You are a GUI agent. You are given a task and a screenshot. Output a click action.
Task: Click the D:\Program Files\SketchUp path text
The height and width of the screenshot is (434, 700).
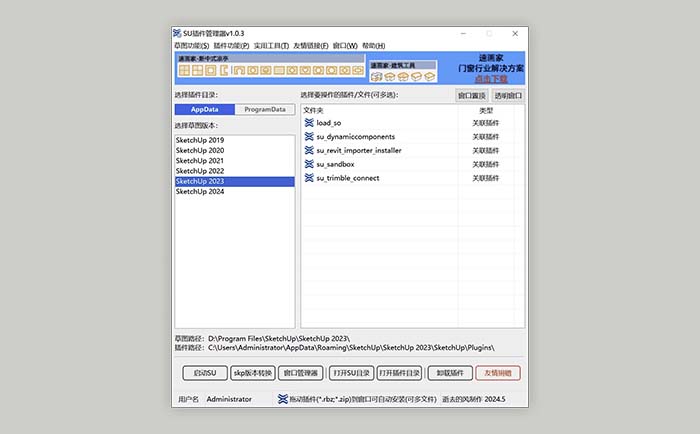pyautogui.click(x=279, y=338)
